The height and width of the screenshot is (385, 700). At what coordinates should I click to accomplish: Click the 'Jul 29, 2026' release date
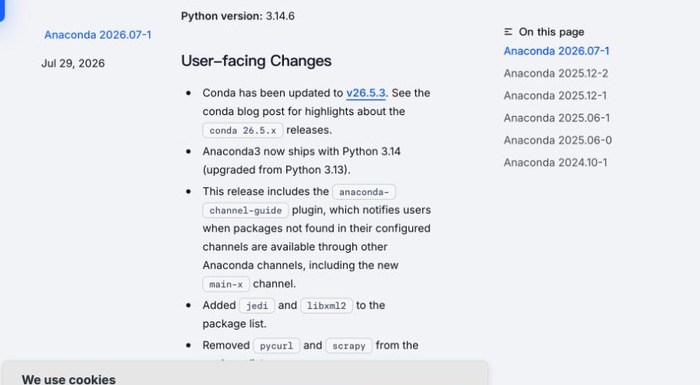[73, 63]
